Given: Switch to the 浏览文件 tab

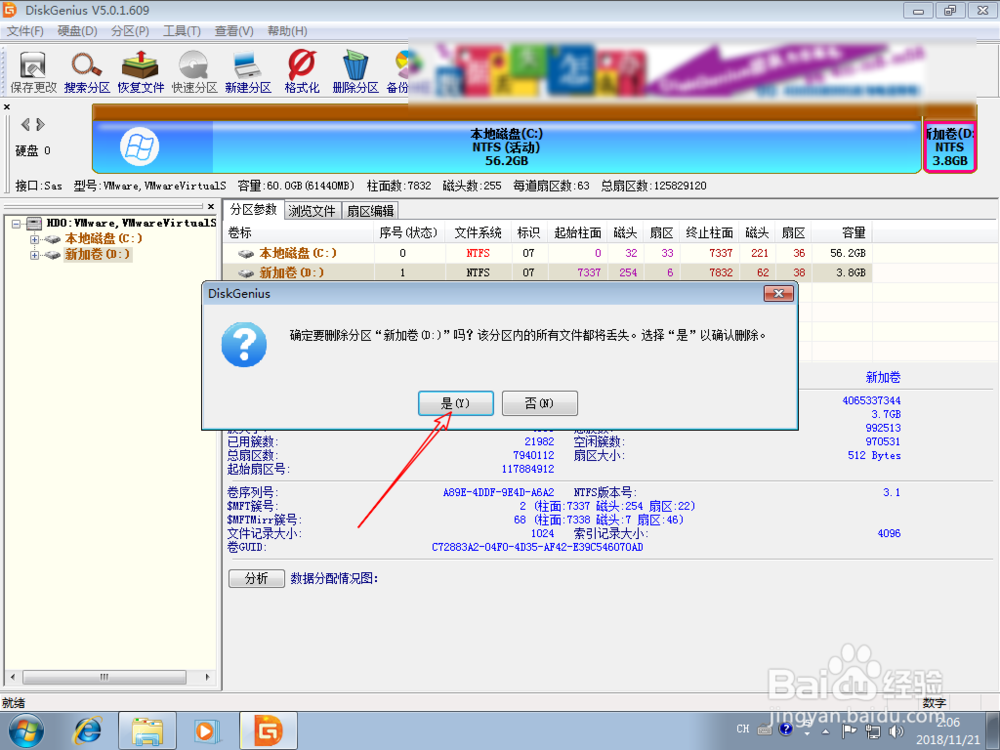Looking at the screenshot, I should 312,210.
